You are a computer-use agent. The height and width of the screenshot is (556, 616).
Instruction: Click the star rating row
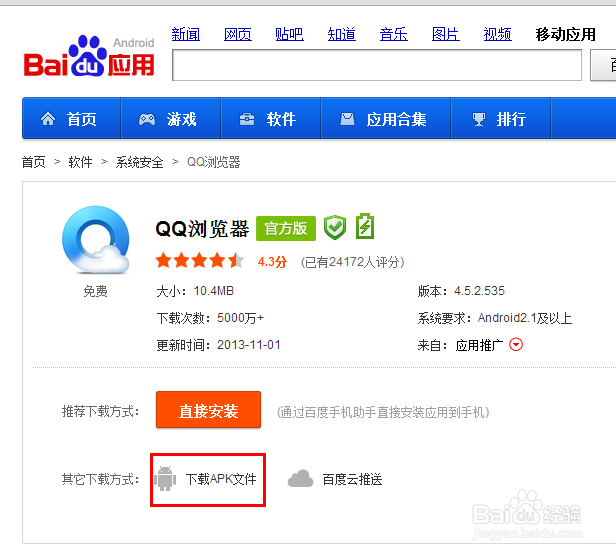click(200, 261)
